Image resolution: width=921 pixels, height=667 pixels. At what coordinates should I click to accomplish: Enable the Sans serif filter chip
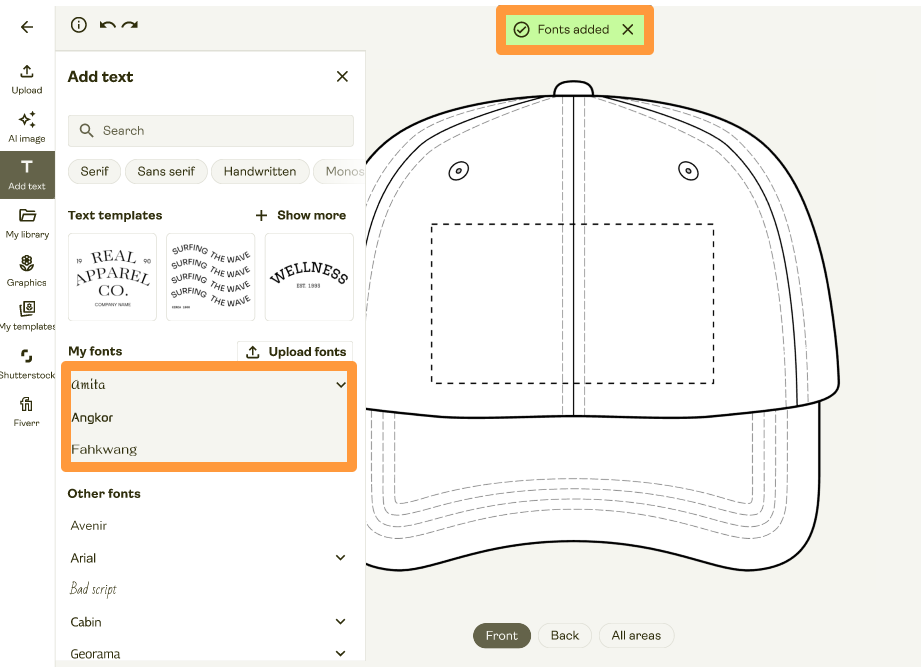point(166,171)
